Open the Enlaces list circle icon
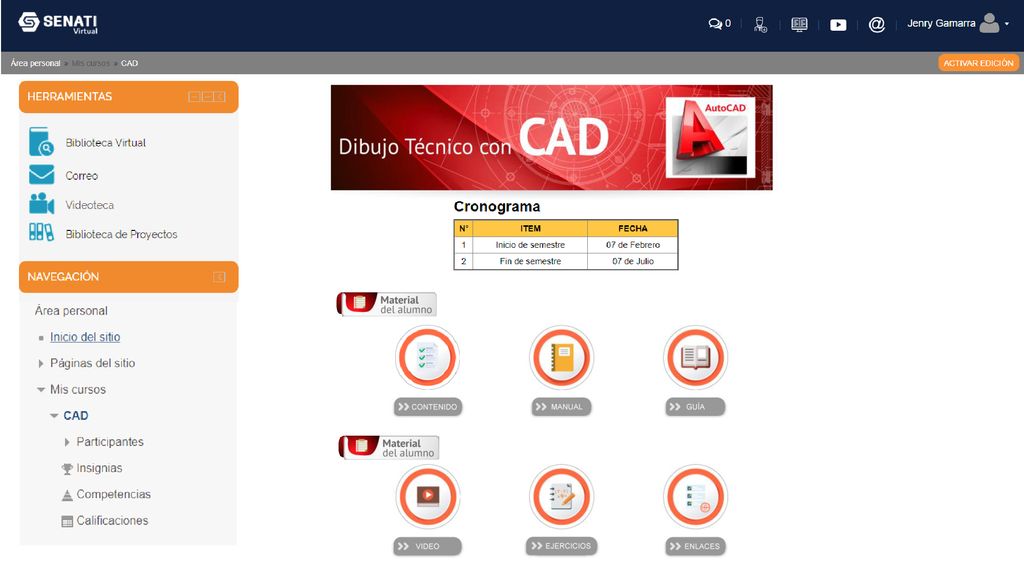 pos(696,496)
